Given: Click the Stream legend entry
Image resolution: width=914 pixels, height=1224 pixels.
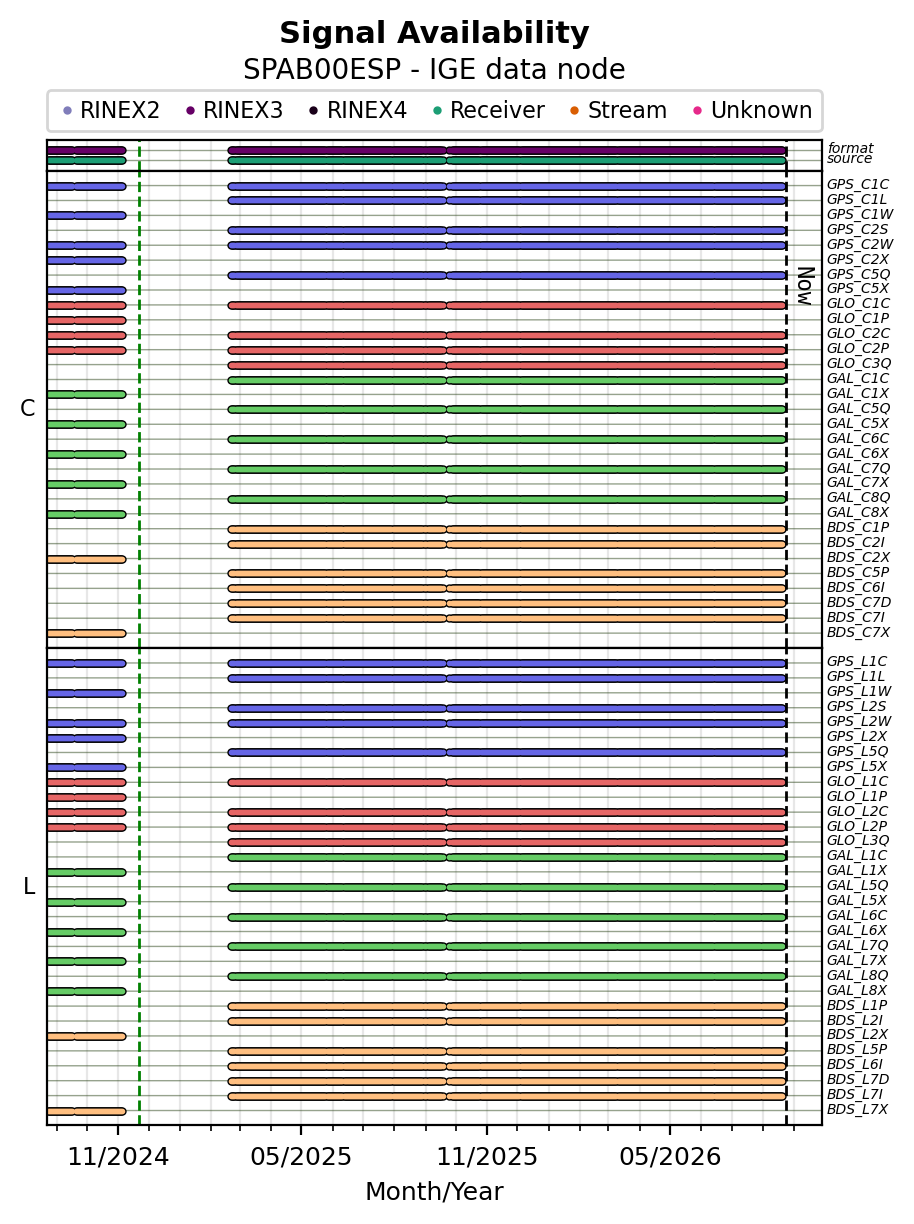Looking at the screenshot, I should (x=616, y=111).
